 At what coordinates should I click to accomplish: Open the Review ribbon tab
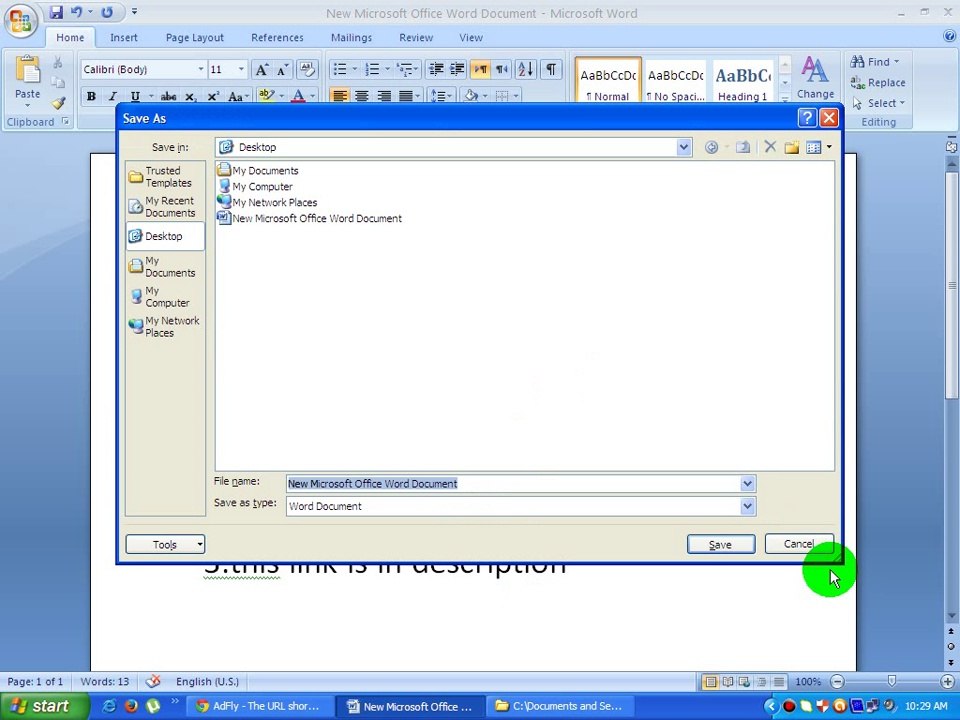(x=416, y=37)
